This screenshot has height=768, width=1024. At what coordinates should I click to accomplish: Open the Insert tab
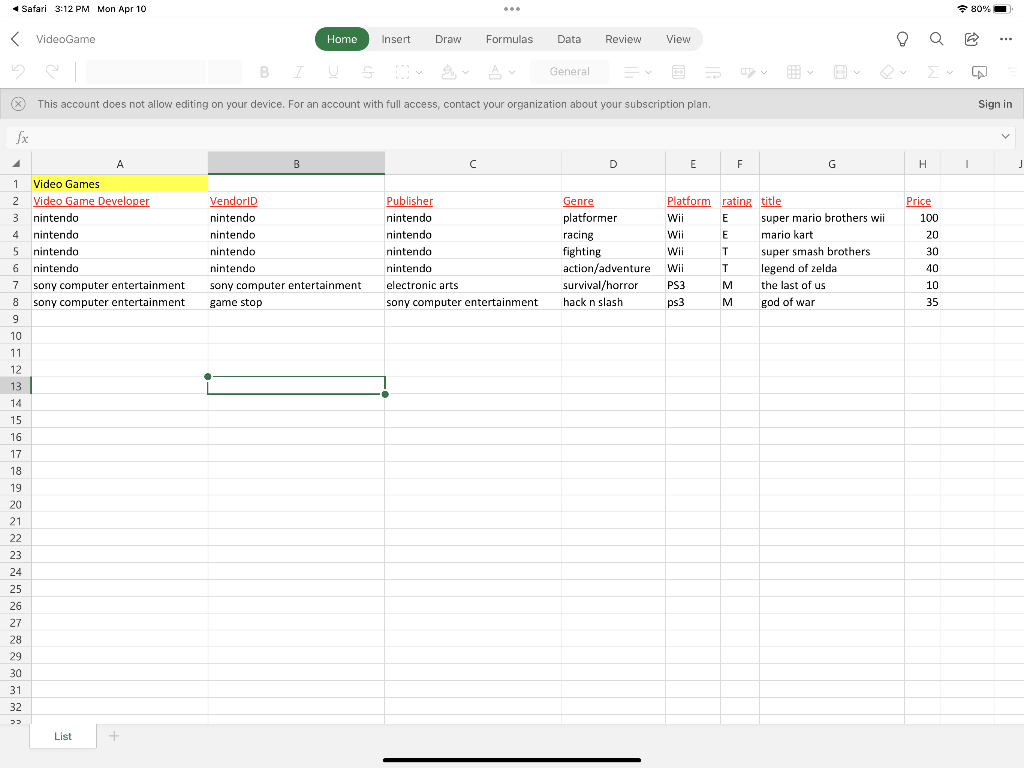pyautogui.click(x=396, y=39)
